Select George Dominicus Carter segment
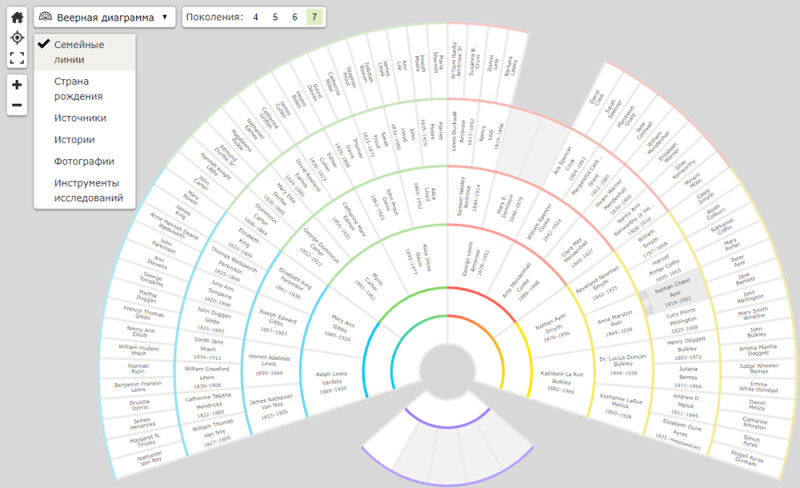The image size is (800, 488). 319,248
